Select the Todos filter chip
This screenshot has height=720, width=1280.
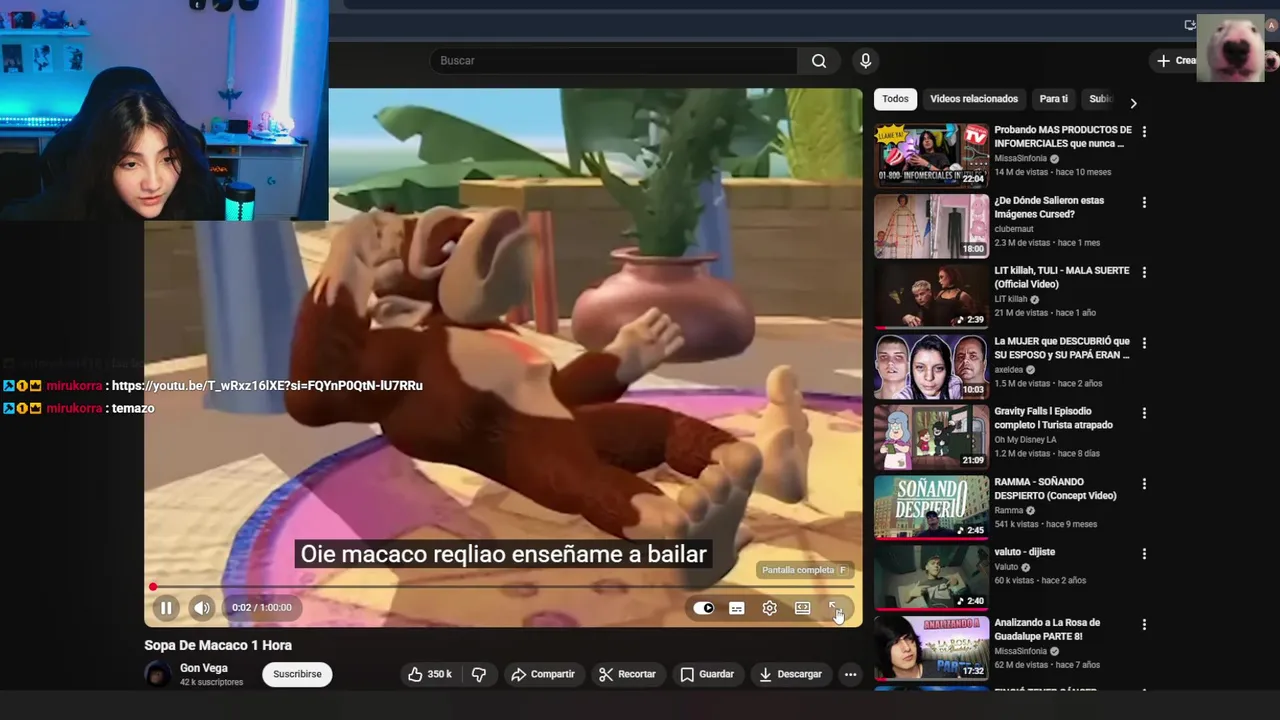coord(895,99)
